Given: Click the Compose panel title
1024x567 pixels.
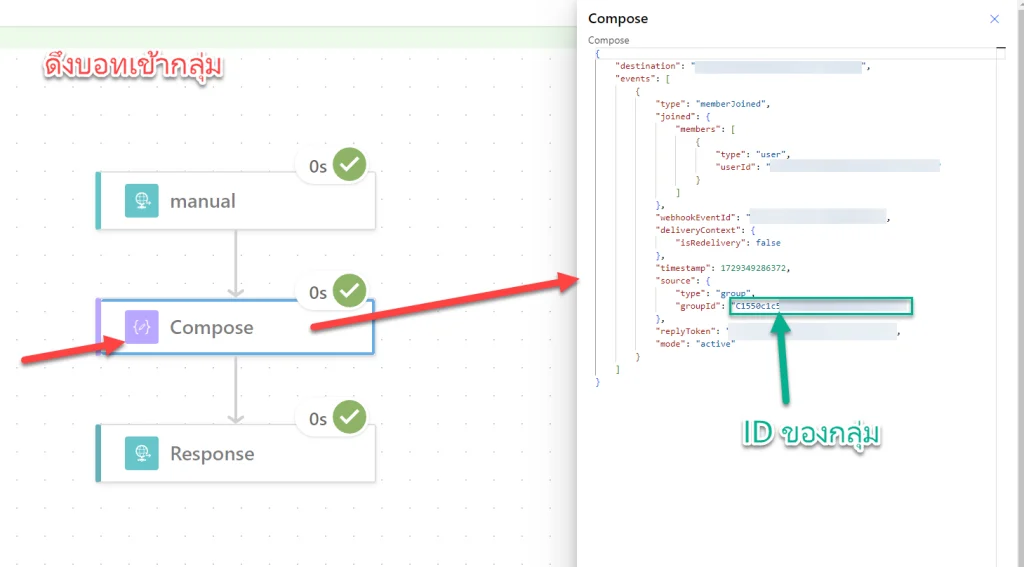Looking at the screenshot, I should 618,19.
